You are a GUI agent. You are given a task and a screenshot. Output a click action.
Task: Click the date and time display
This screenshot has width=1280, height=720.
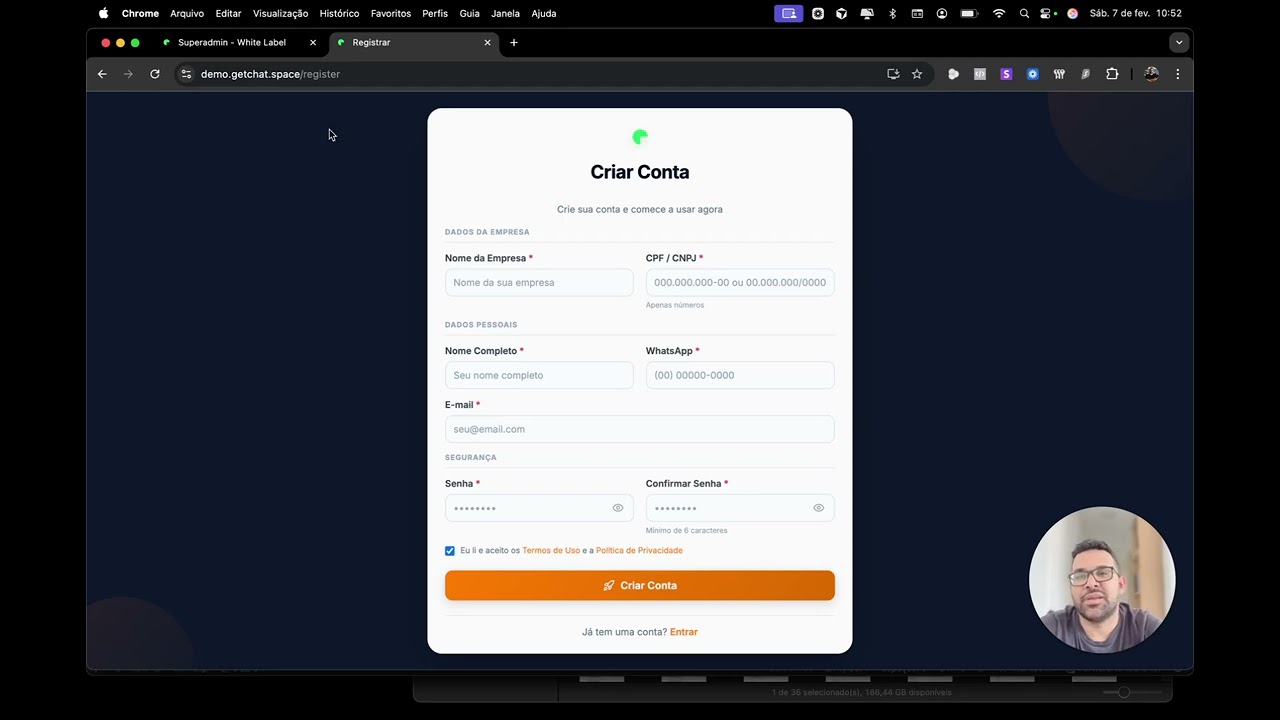click(1135, 13)
